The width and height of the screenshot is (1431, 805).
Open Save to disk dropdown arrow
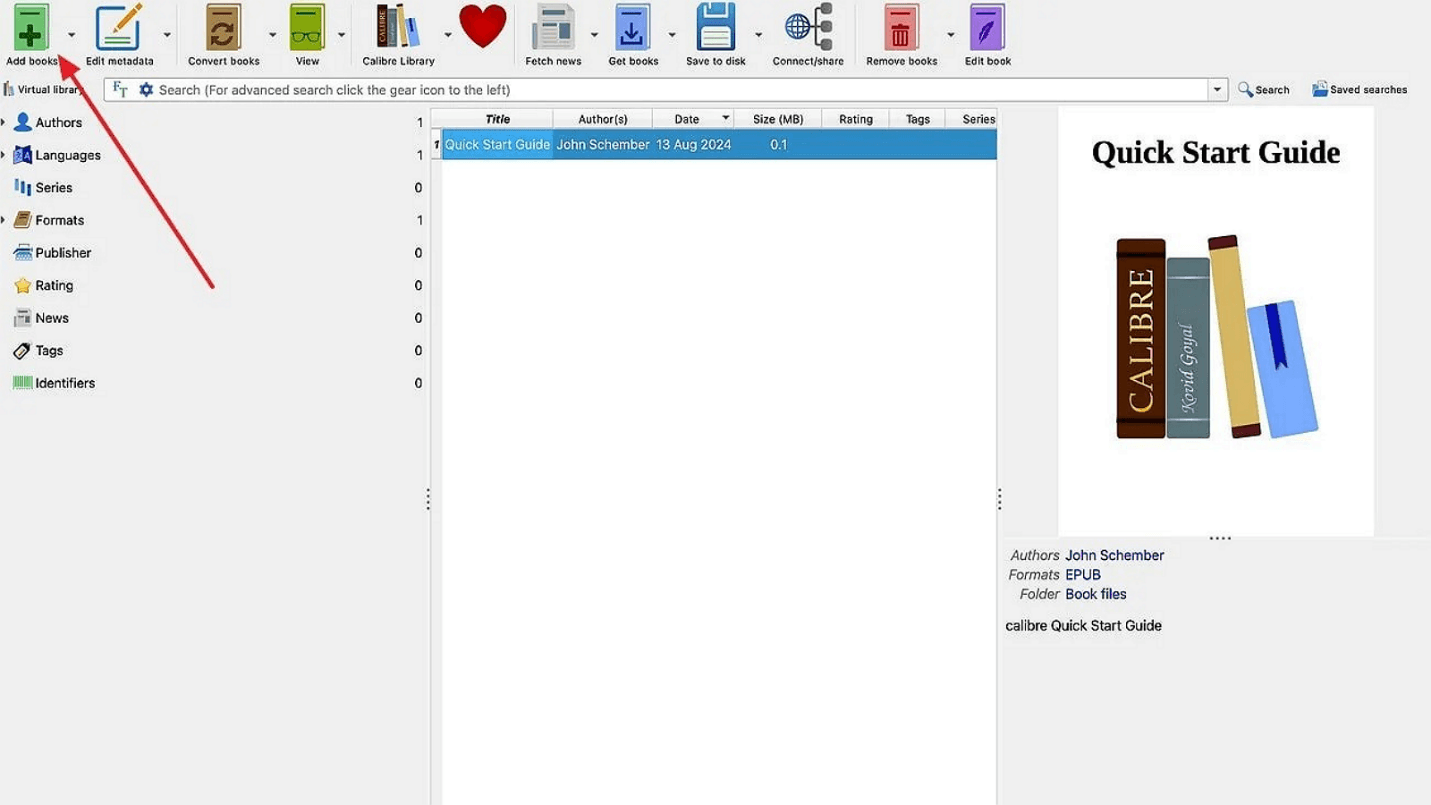(758, 35)
